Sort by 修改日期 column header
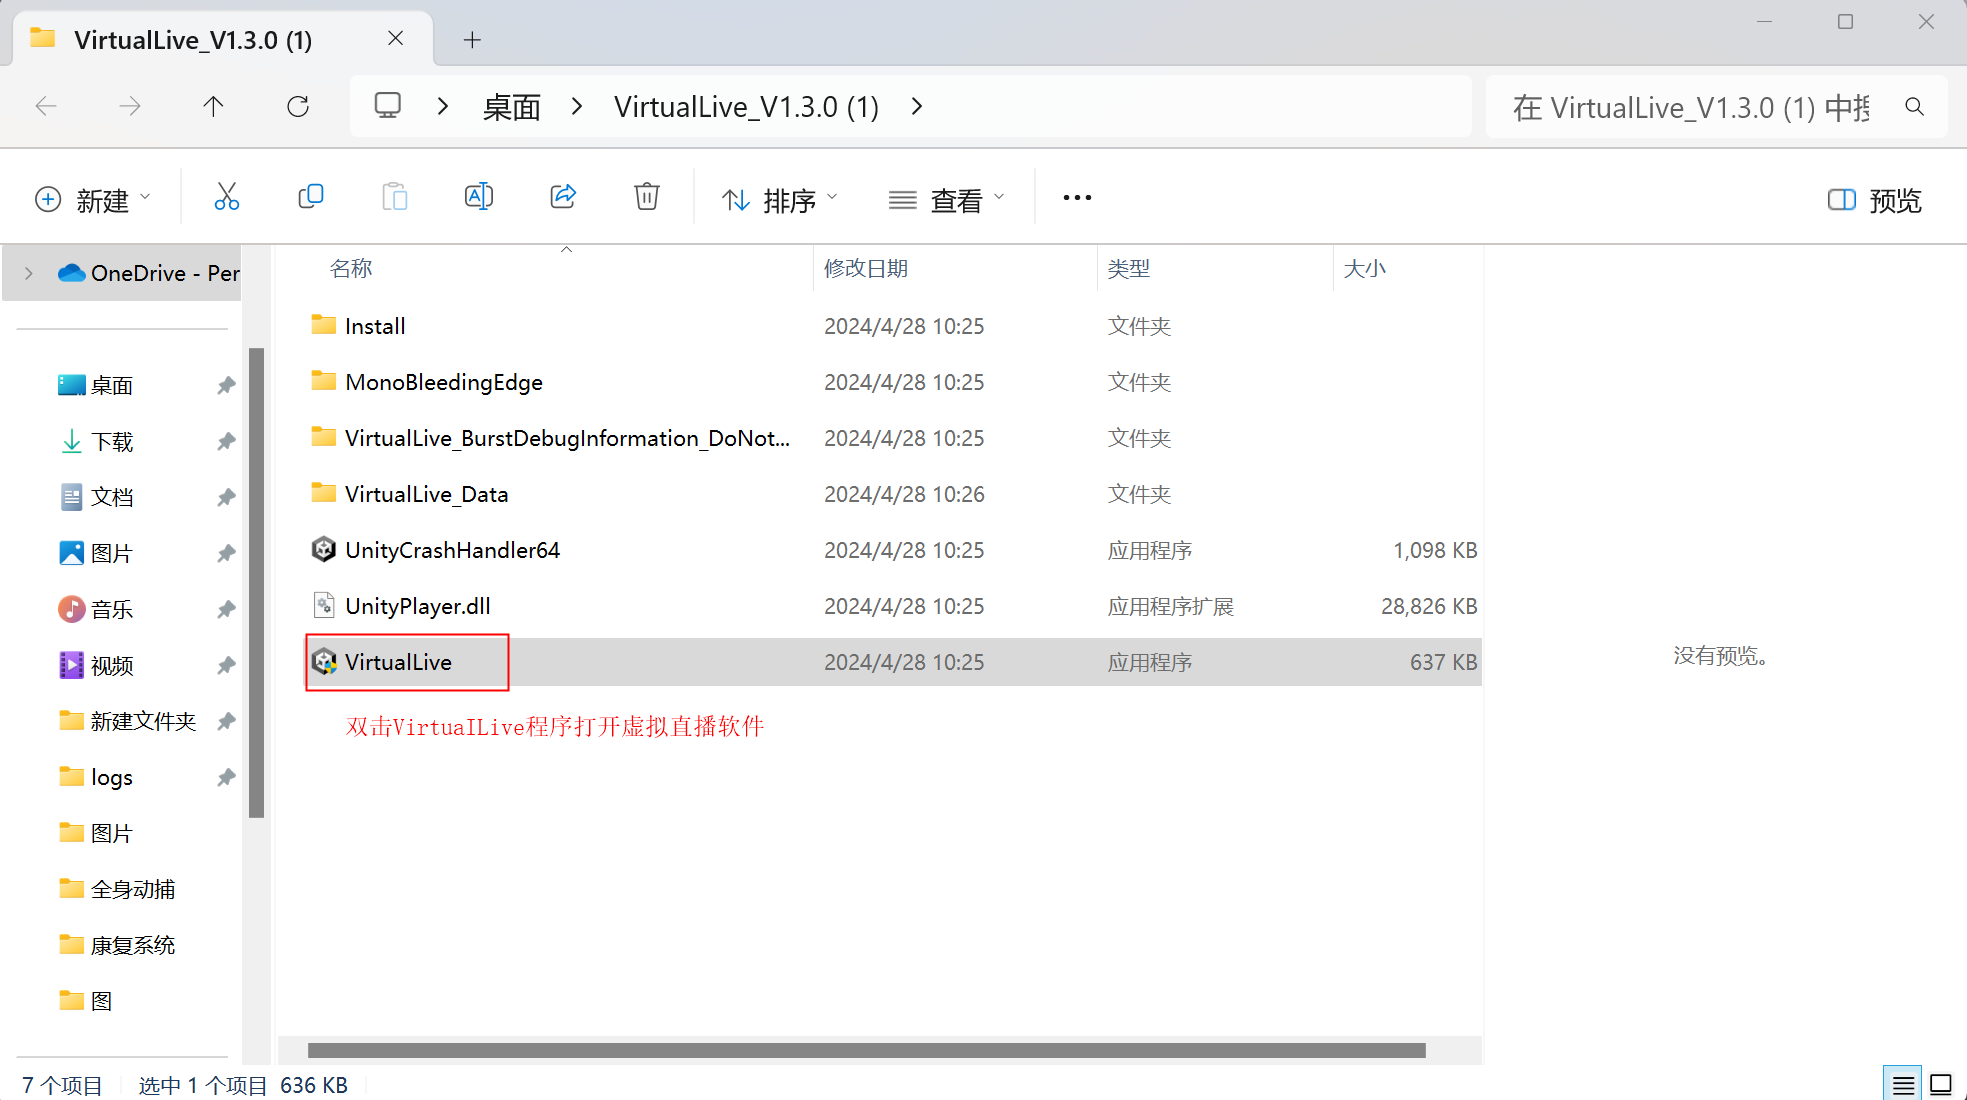 (x=866, y=268)
